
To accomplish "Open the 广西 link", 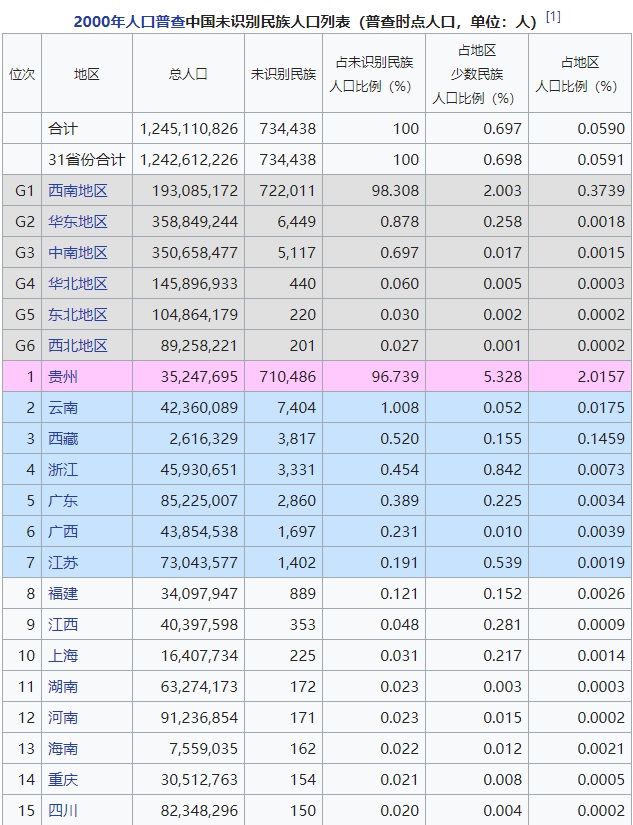I will [63, 532].
